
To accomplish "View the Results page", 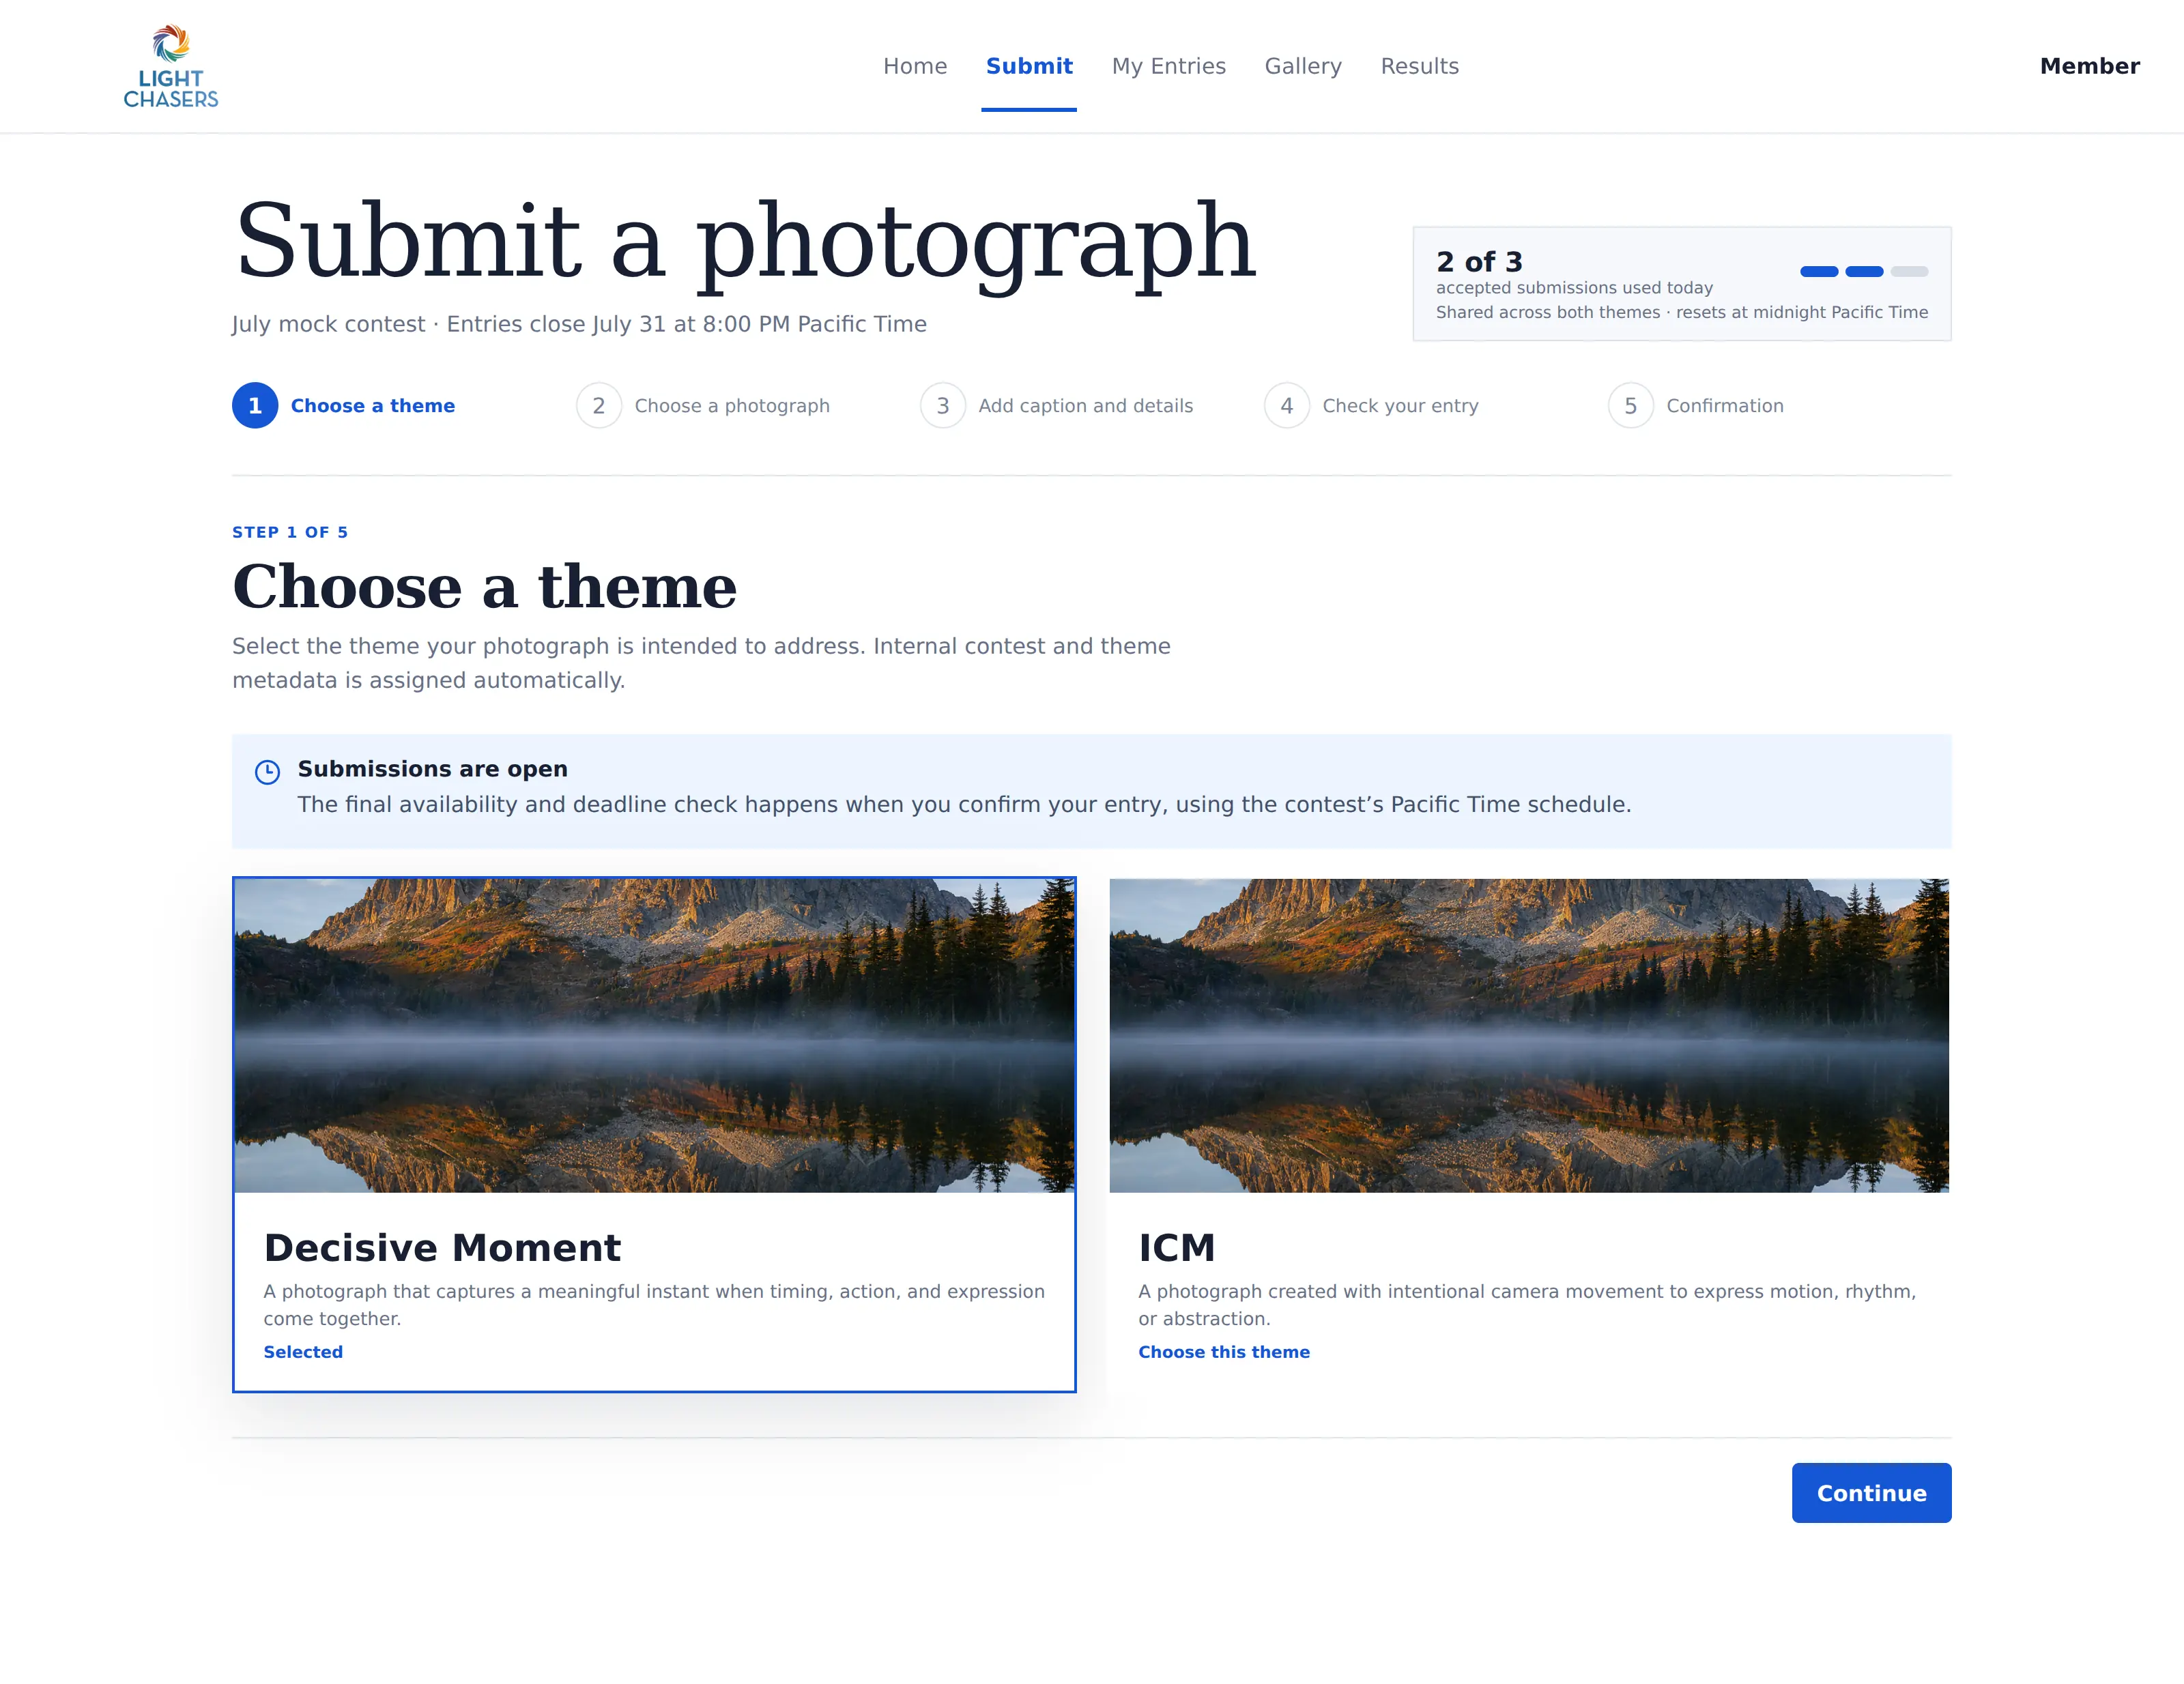I will tap(1420, 66).
